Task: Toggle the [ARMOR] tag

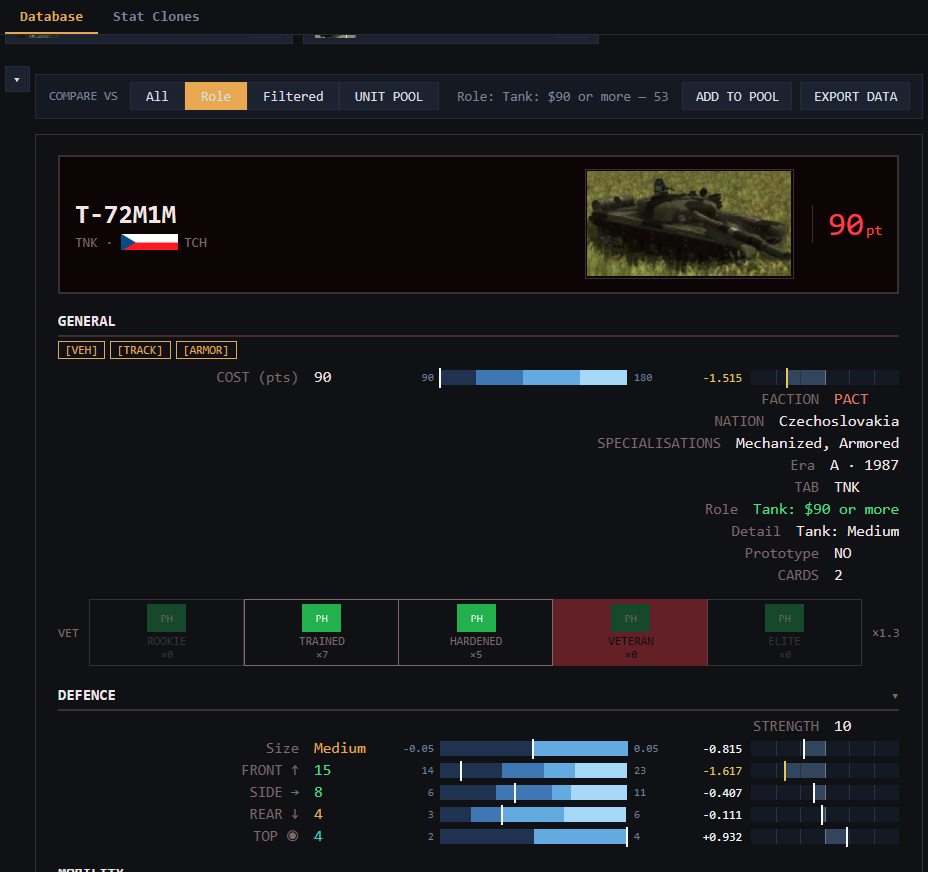Action: (206, 350)
